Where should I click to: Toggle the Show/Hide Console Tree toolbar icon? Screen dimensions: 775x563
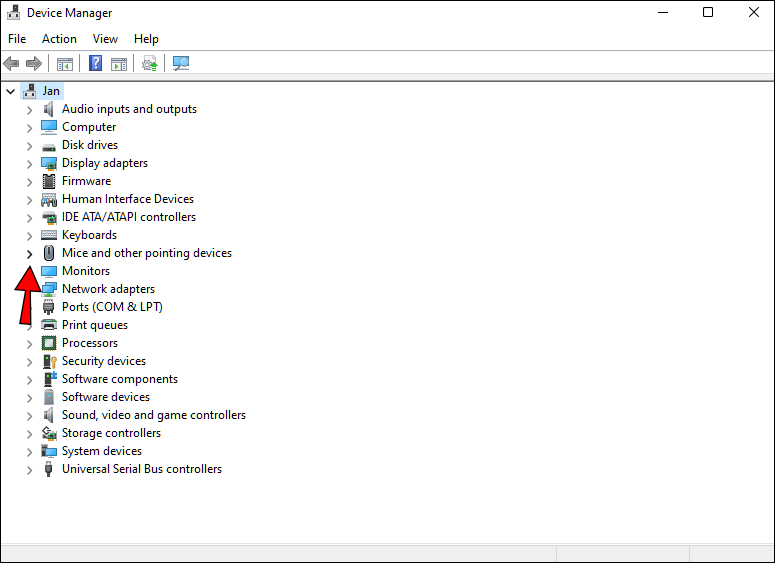(65, 64)
